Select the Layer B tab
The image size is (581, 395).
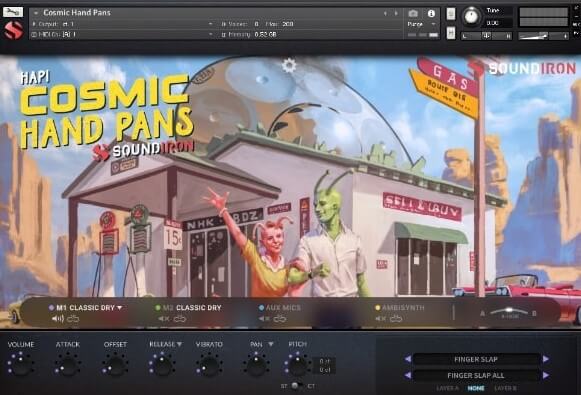pos(505,388)
